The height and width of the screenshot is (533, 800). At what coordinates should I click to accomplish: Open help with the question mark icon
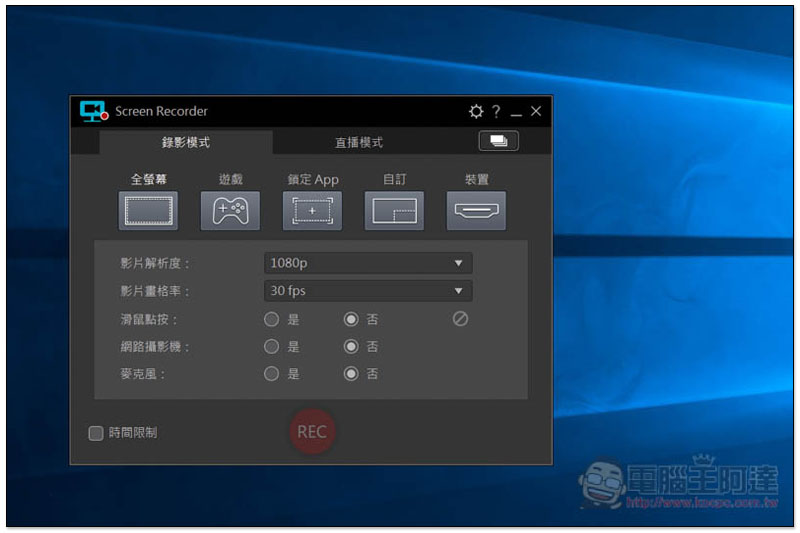click(x=496, y=112)
